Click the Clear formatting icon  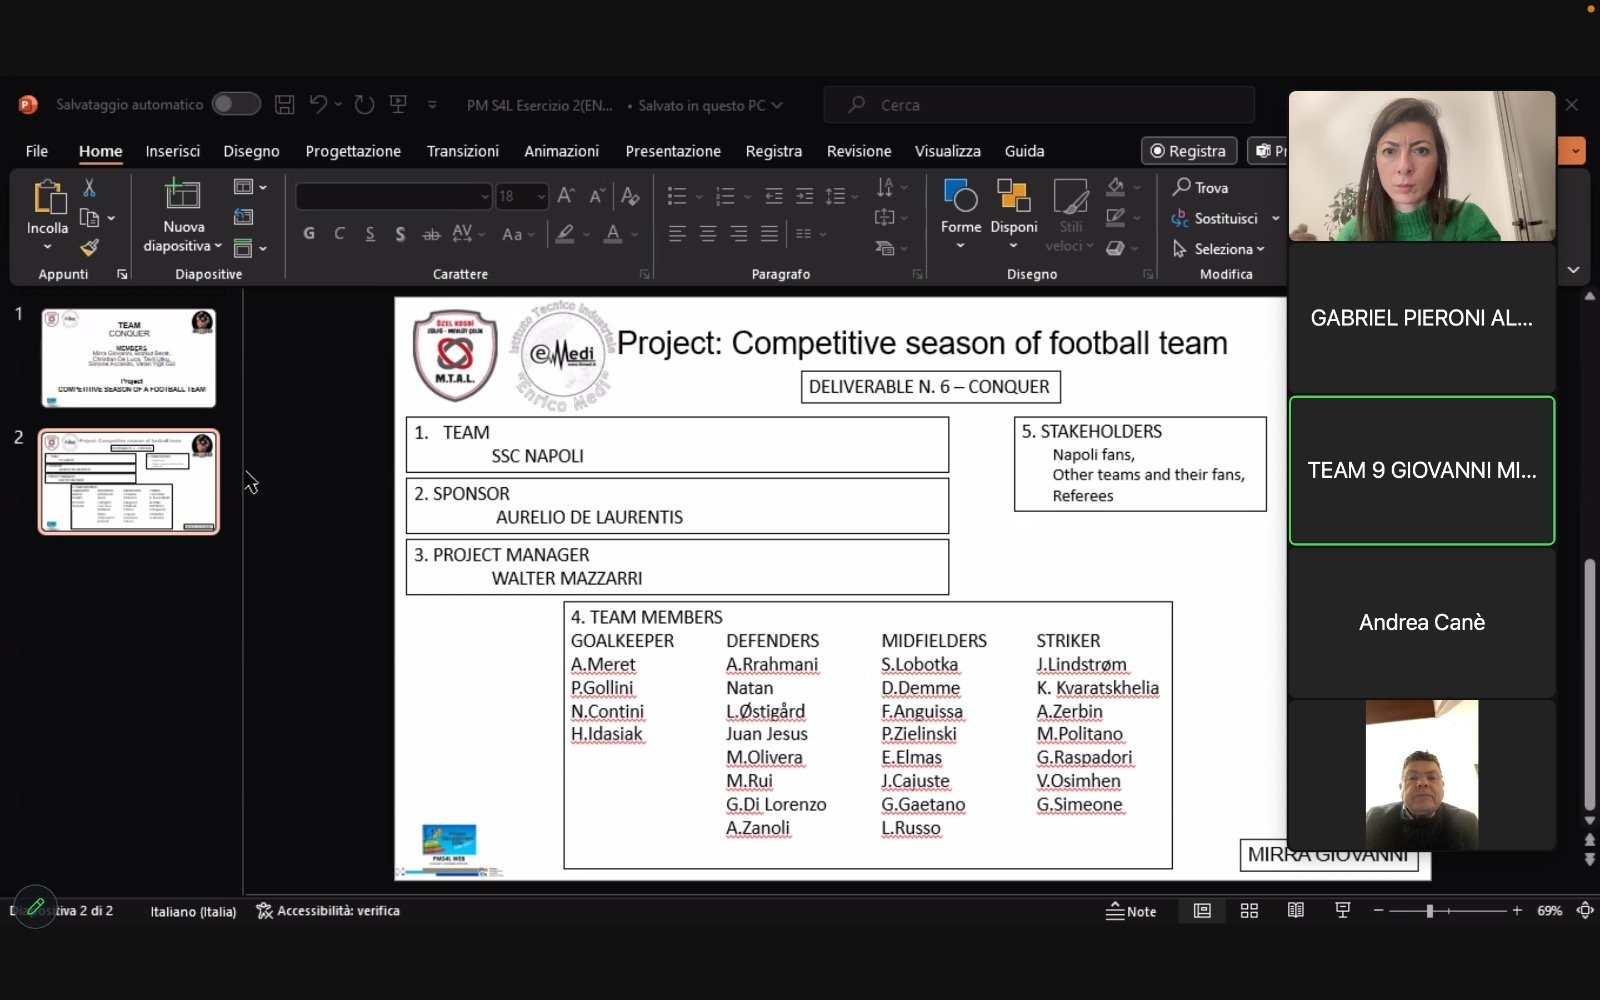630,196
